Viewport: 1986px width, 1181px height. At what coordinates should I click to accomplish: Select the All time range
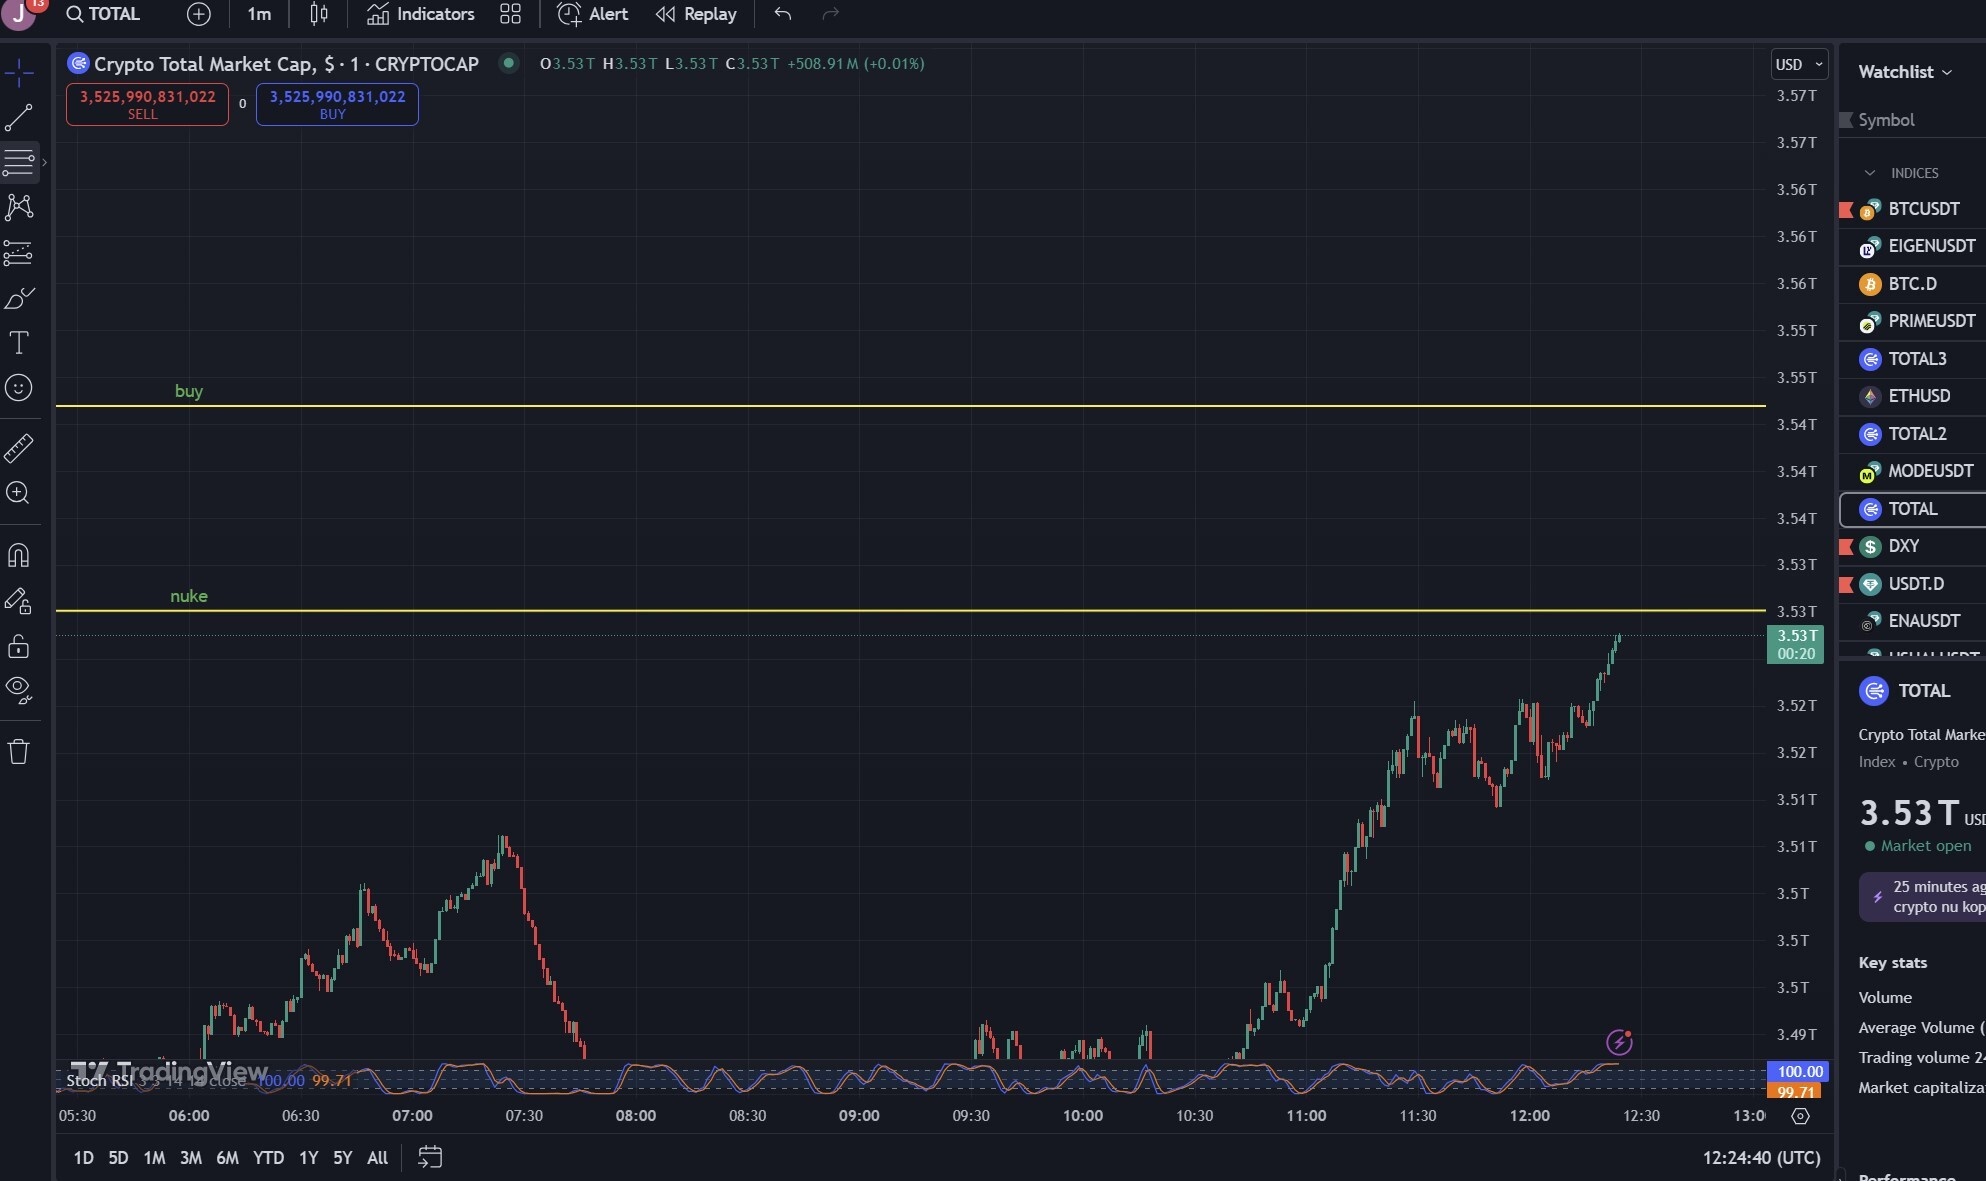(377, 1158)
